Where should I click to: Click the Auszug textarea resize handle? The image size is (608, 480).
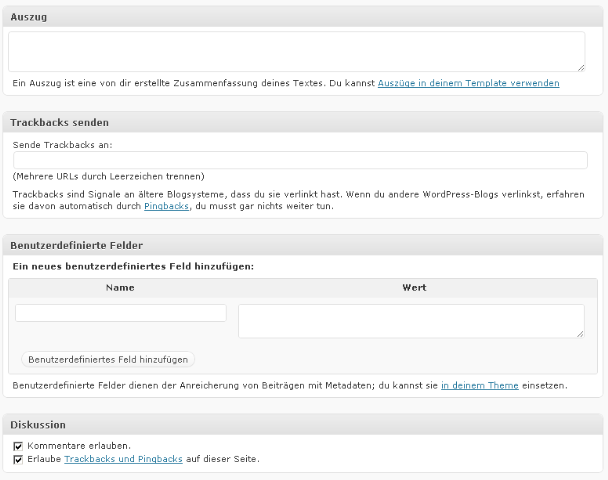tap(580, 68)
